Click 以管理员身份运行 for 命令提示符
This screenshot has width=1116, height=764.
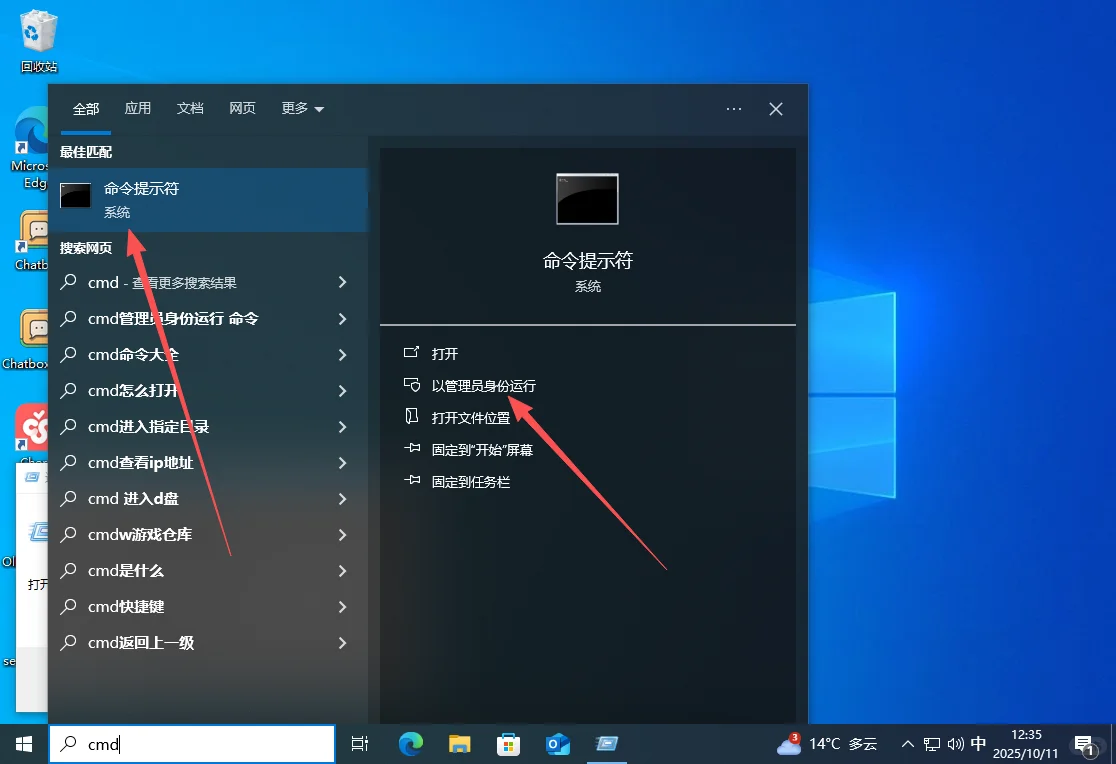tap(484, 385)
